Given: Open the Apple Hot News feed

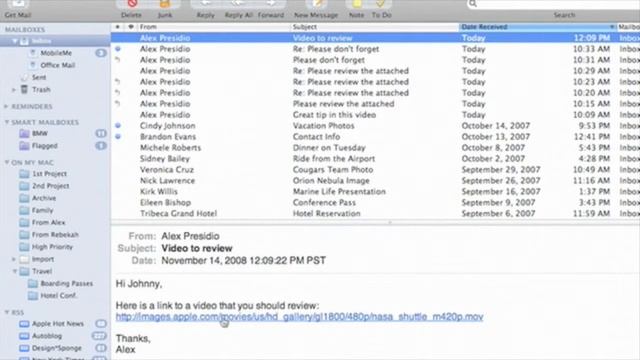Looking at the screenshot, I should pos(58,324).
